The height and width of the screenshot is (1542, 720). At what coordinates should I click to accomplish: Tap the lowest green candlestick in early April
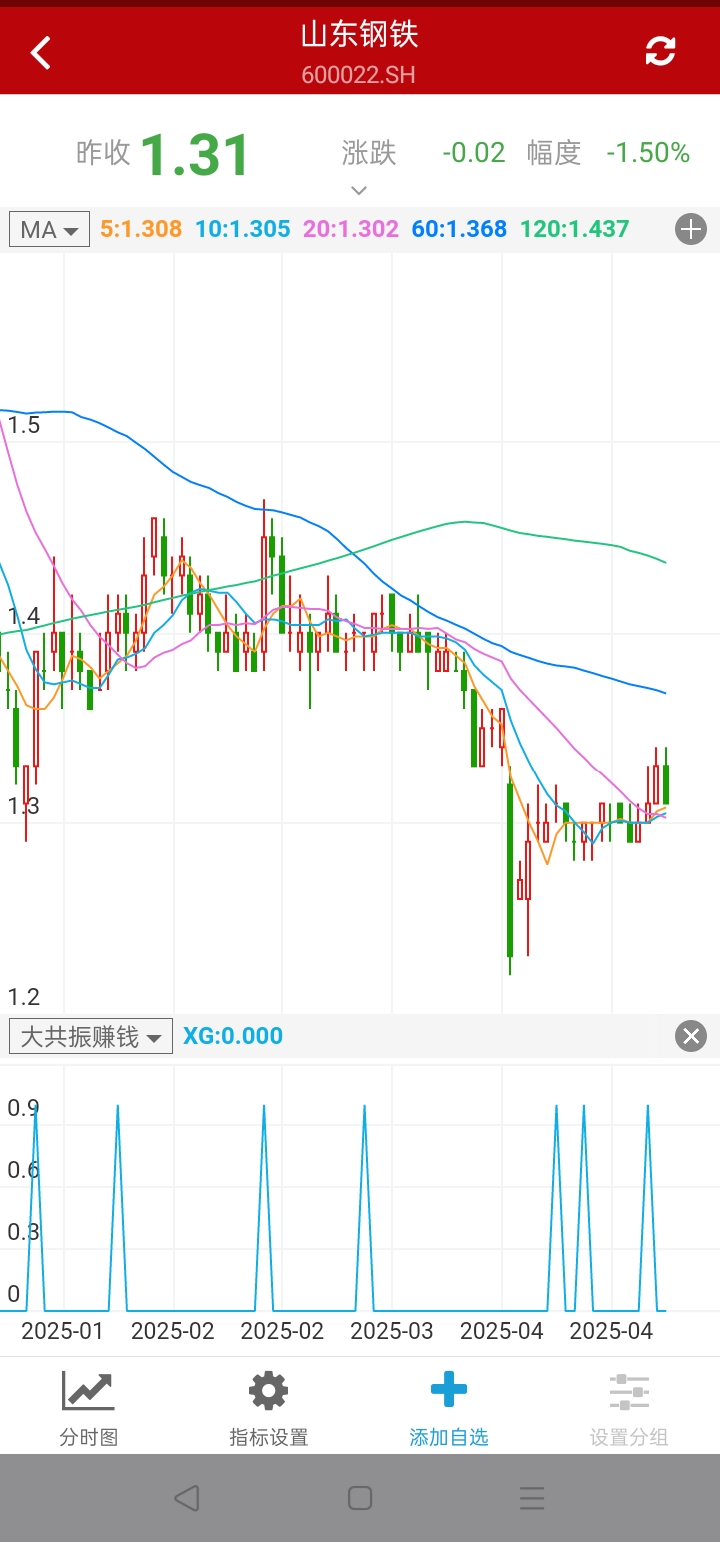510,870
